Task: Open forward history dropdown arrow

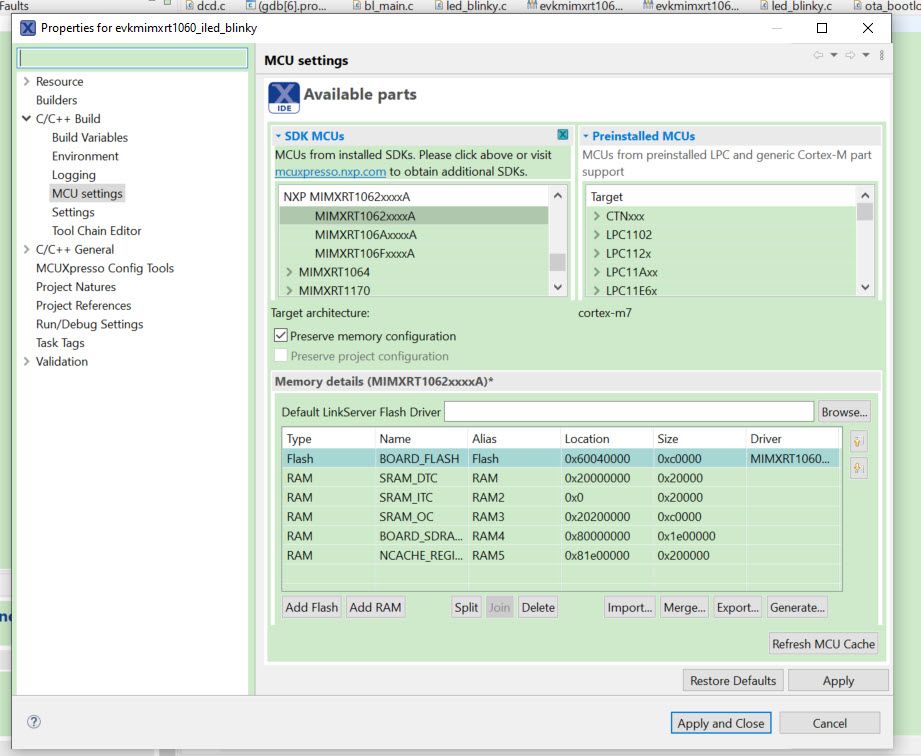Action: click(866, 55)
